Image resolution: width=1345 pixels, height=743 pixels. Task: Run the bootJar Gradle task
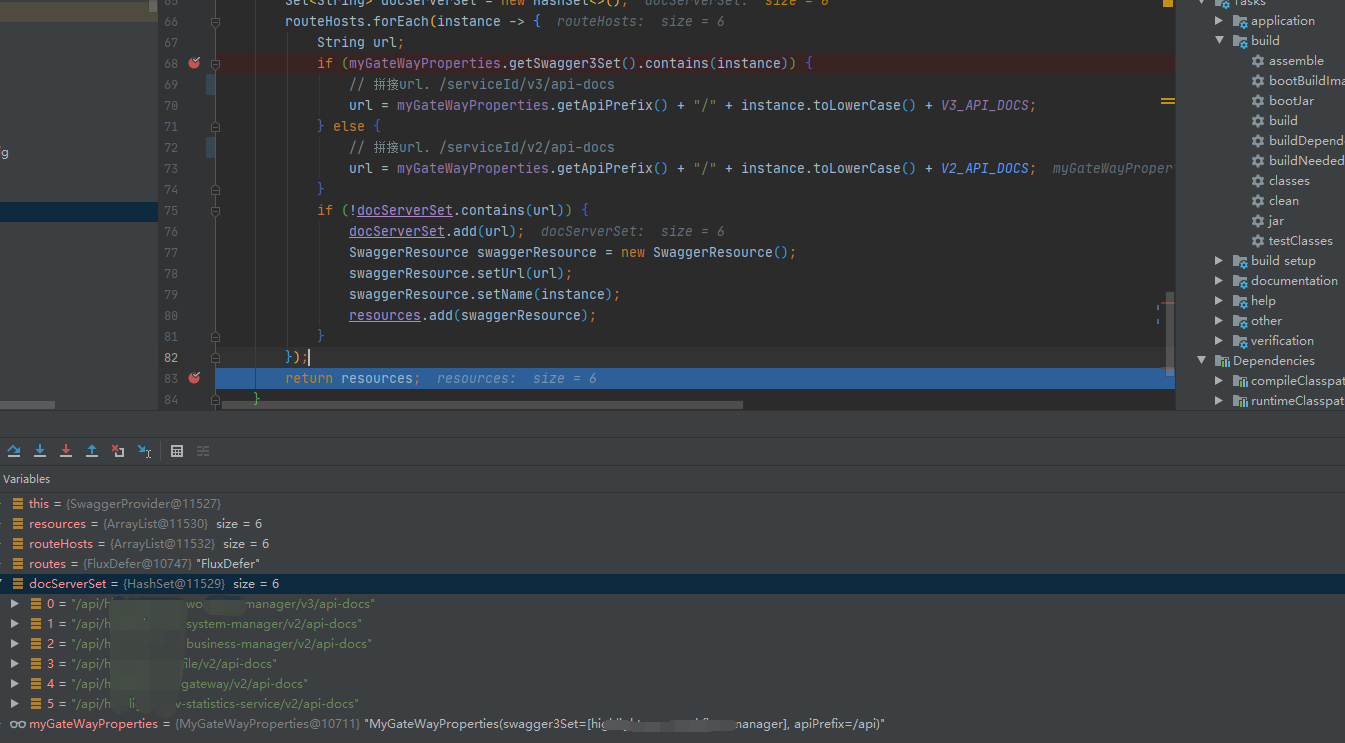click(x=1291, y=101)
